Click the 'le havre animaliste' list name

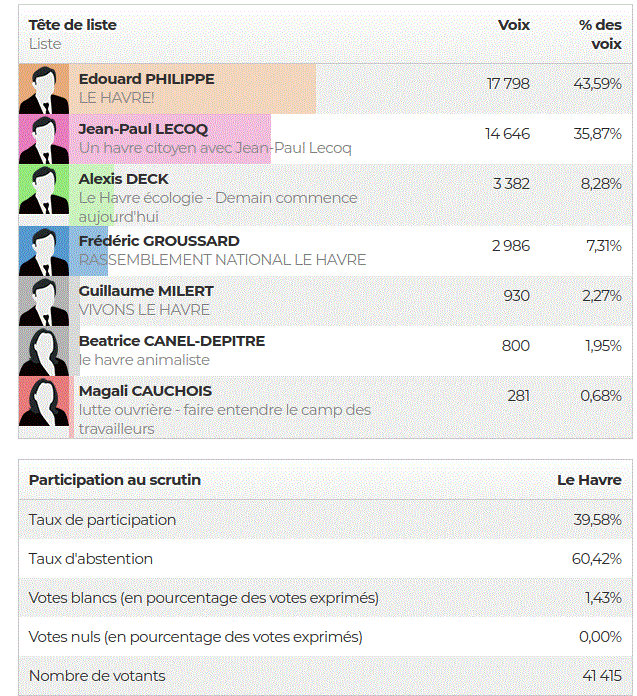144,360
